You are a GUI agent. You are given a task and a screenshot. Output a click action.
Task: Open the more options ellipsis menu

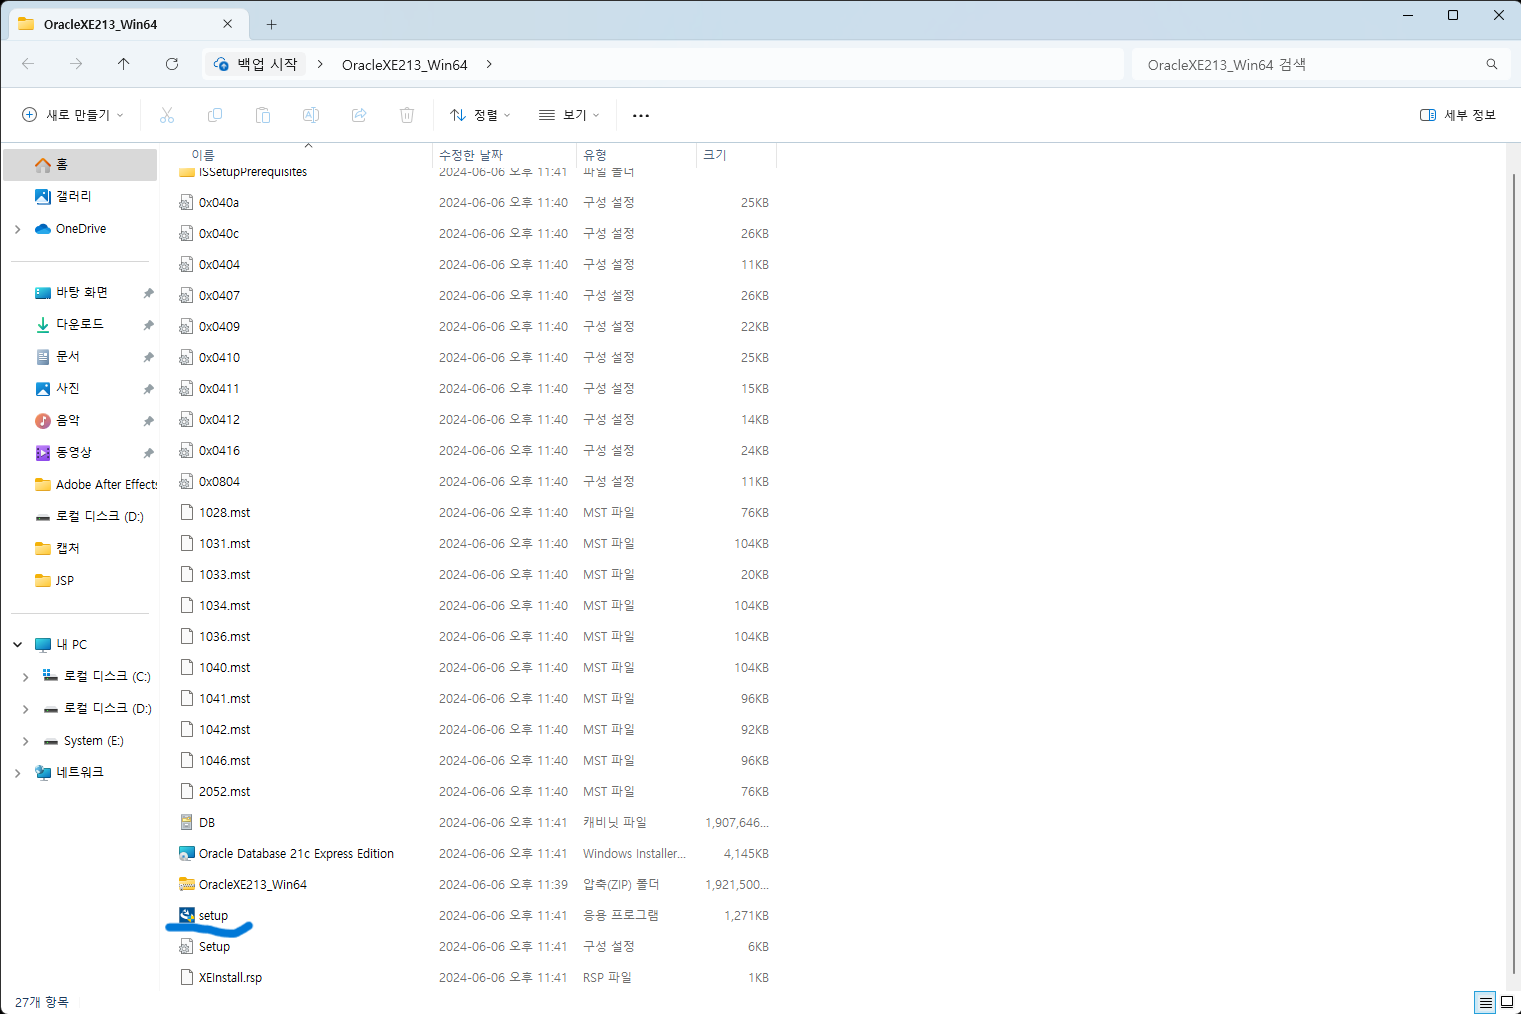coord(641,115)
